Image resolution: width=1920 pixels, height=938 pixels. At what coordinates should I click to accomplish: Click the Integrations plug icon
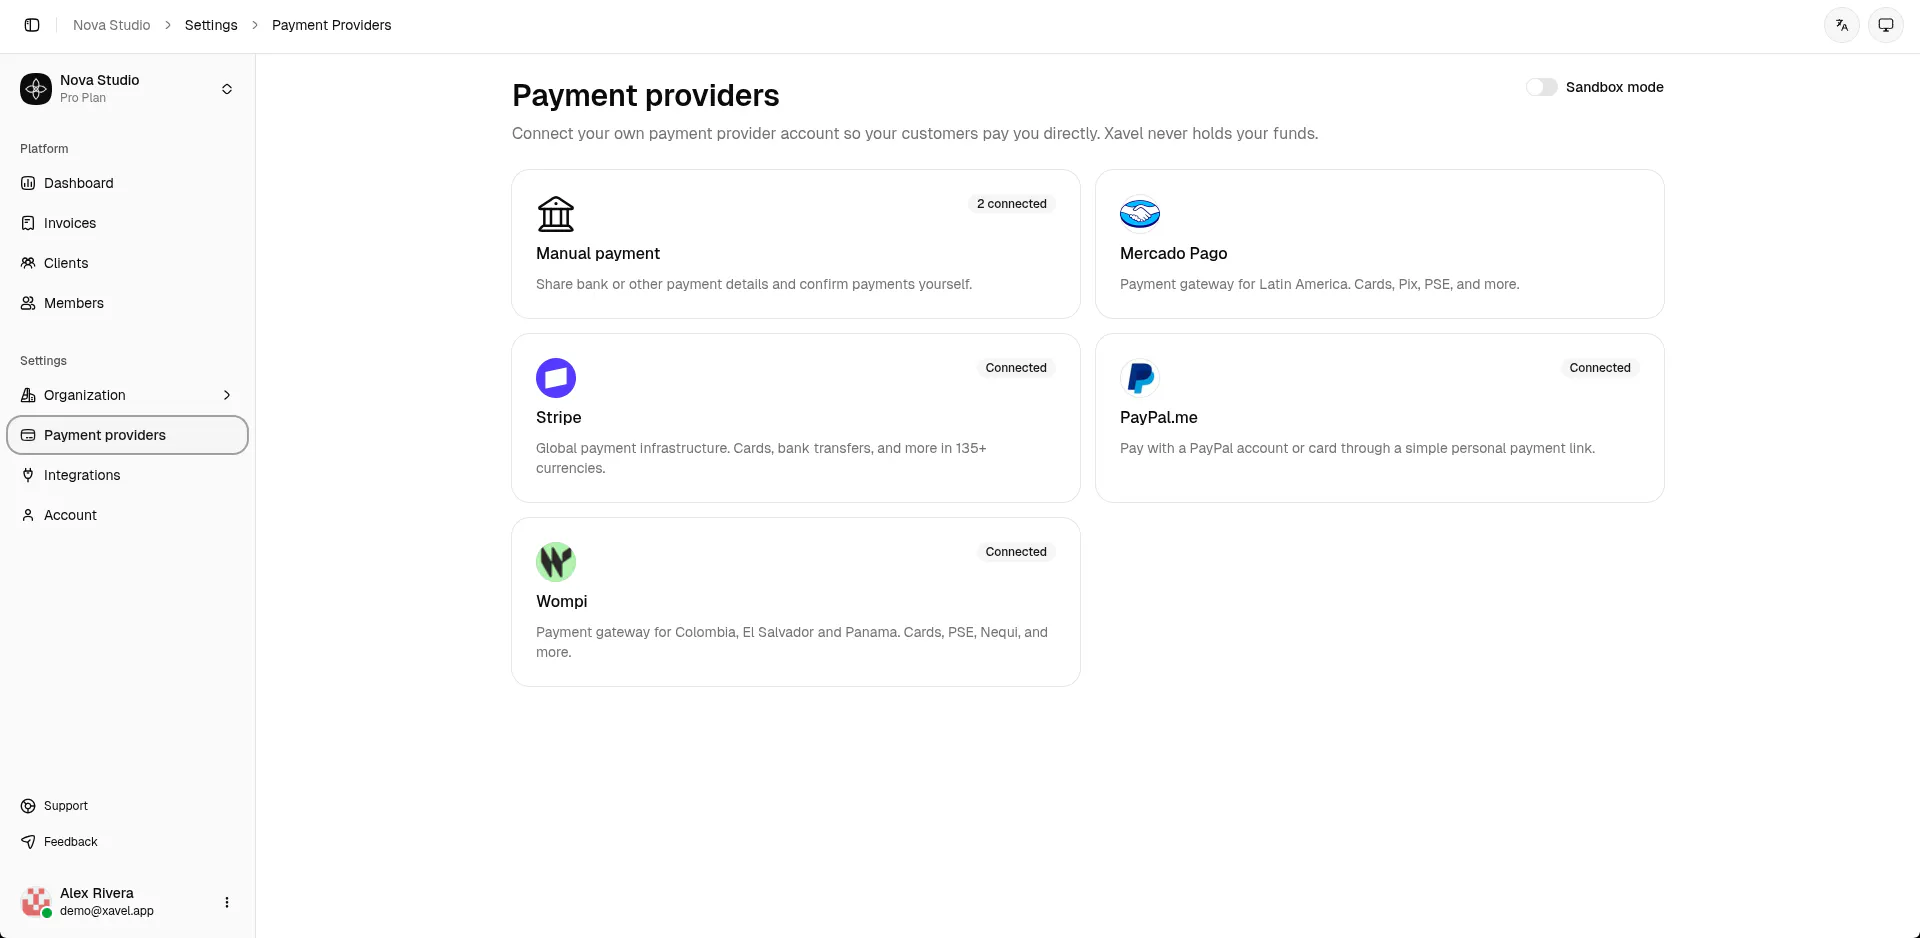(28, 475)
